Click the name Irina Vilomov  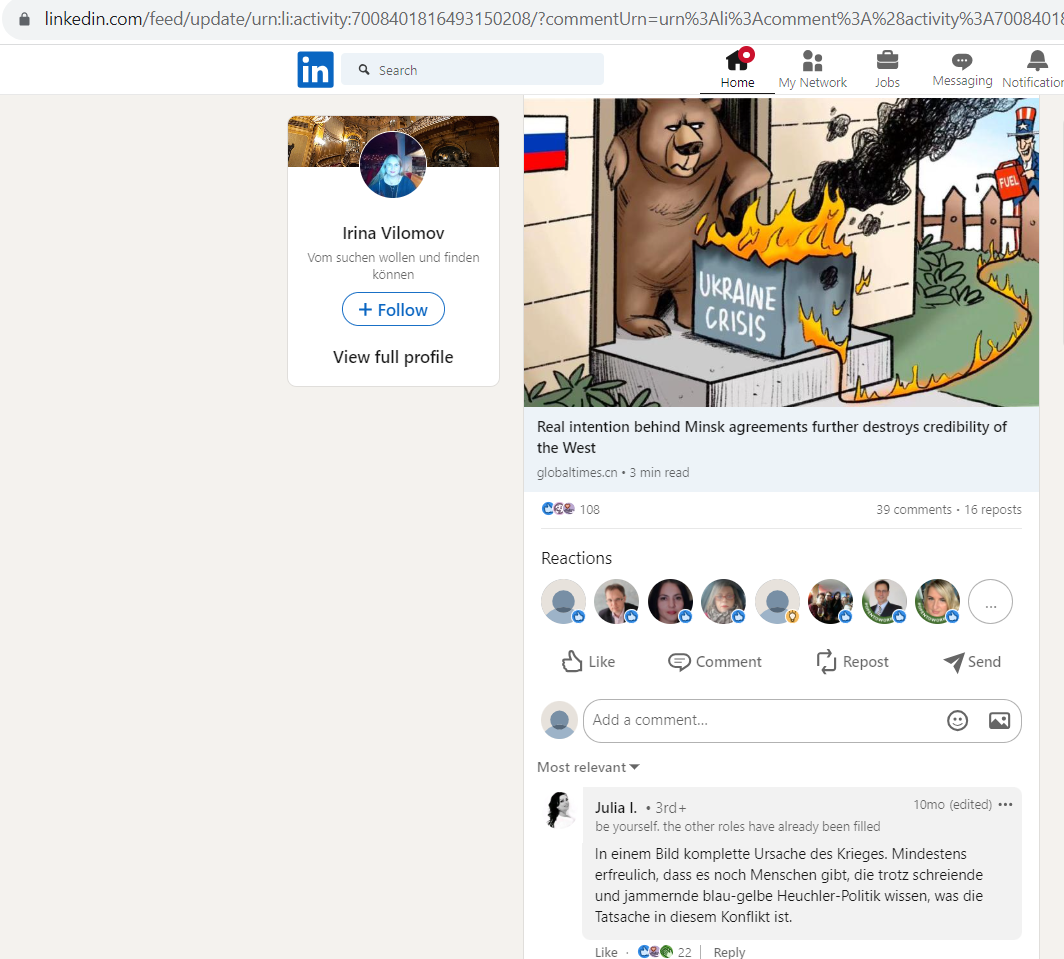(x=393, y=233)
